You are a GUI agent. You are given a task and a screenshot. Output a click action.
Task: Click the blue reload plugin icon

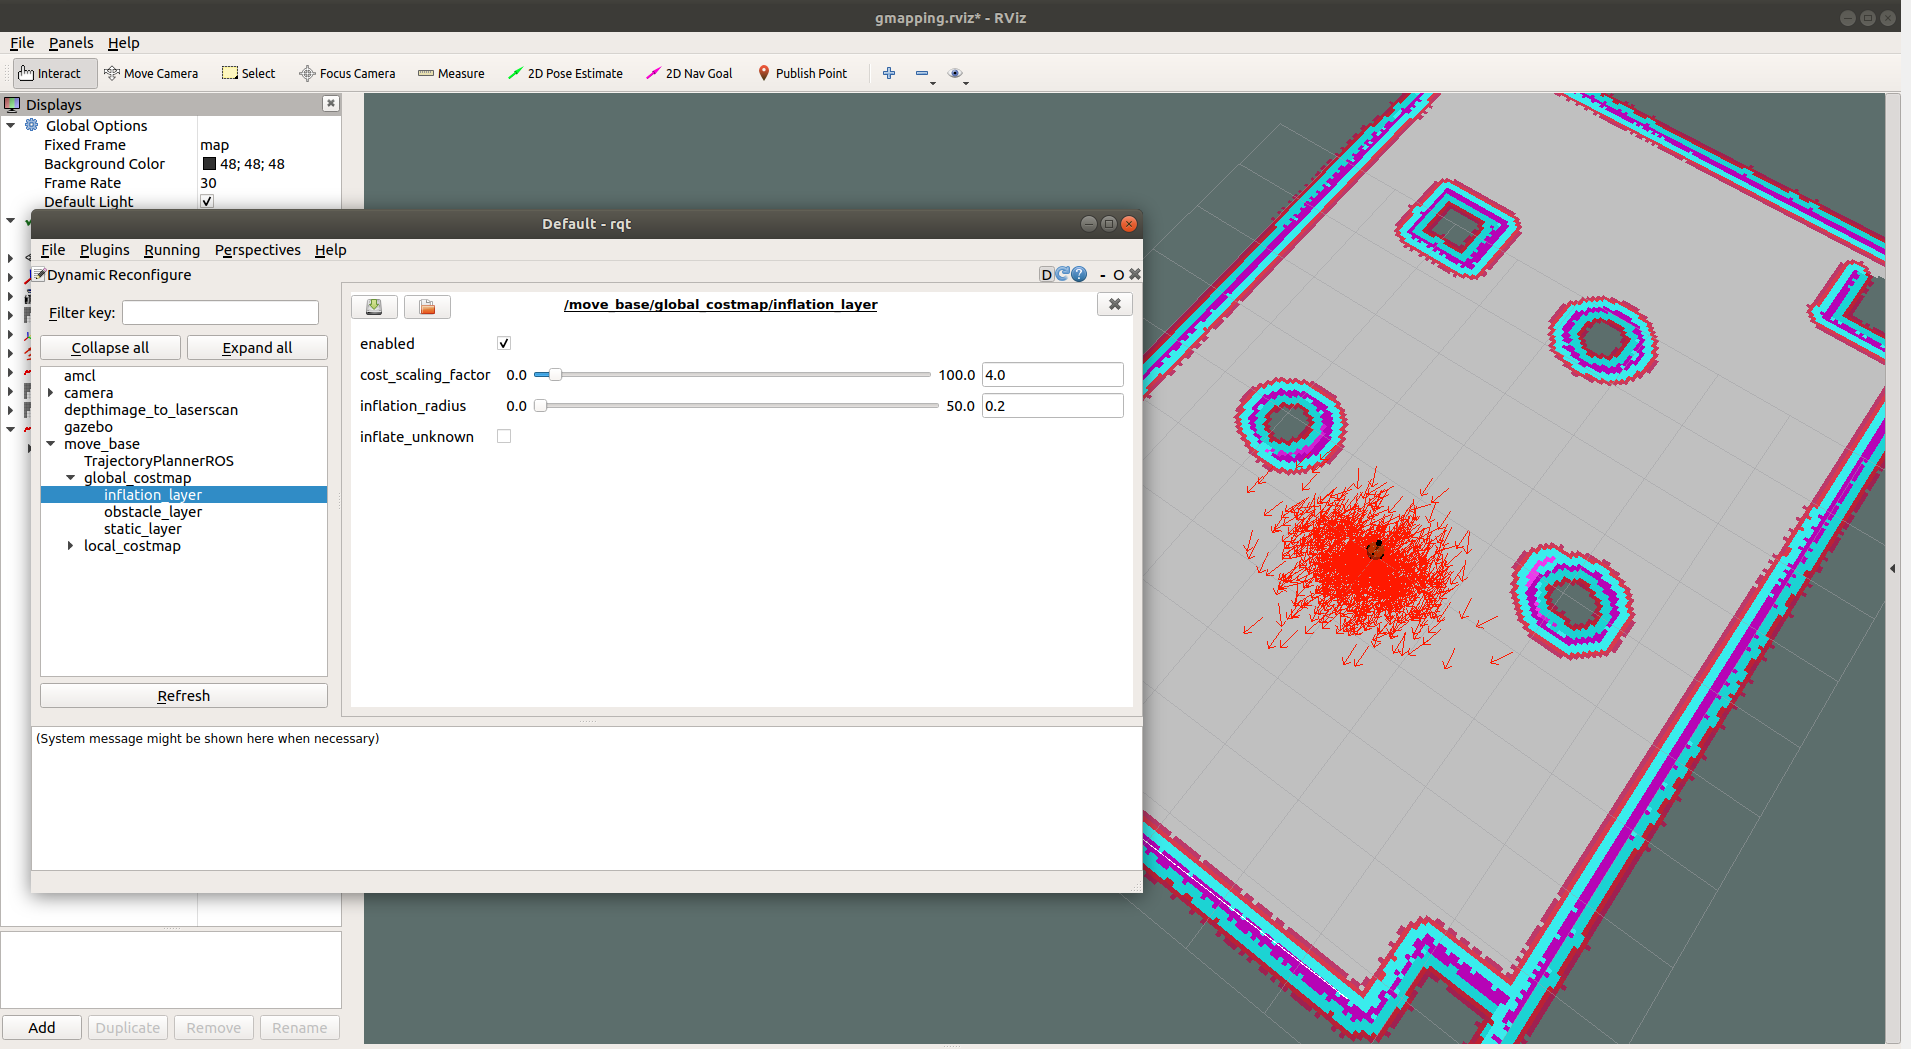(x=1063, y=274)
